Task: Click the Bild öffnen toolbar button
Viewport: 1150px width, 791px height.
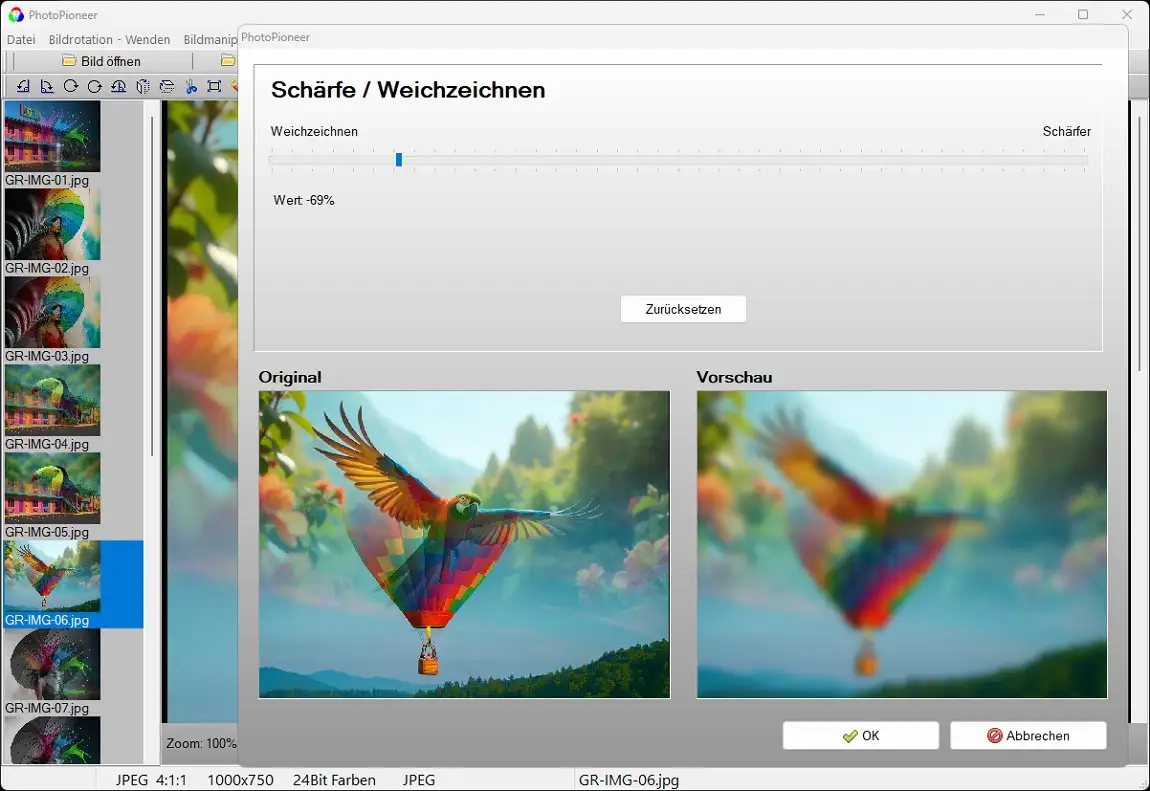Action: pyautogui.click(x=101, y=61)
